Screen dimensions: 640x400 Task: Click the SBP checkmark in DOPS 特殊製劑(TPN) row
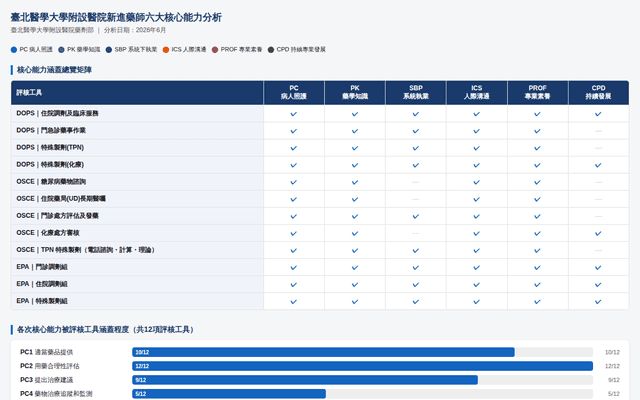pos(416,148)
